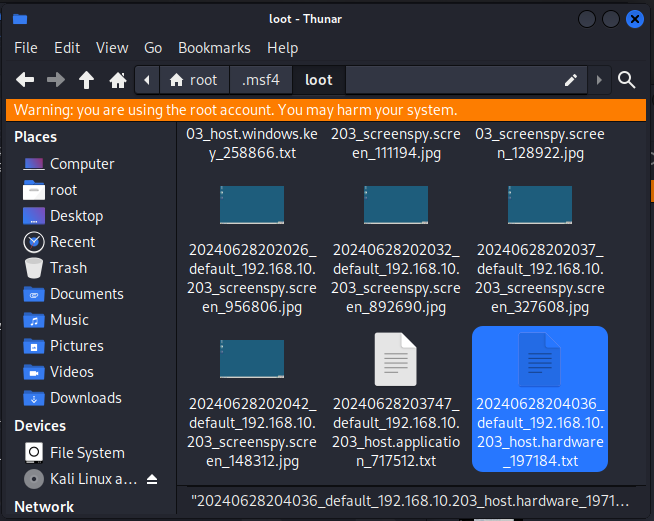
Task: Select screenspy screen_148312.jpg thumbnail
Action: point(252,359)
